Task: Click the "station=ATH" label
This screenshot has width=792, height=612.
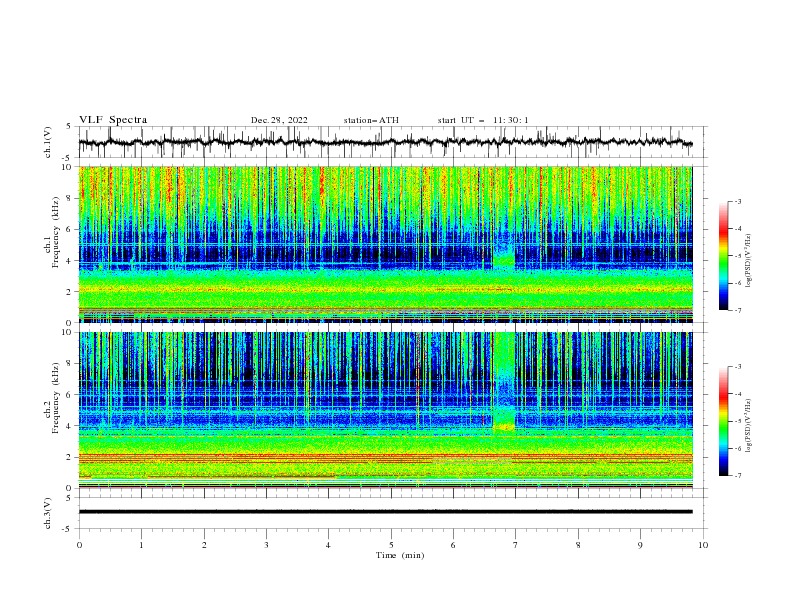Action: (371, 120)
